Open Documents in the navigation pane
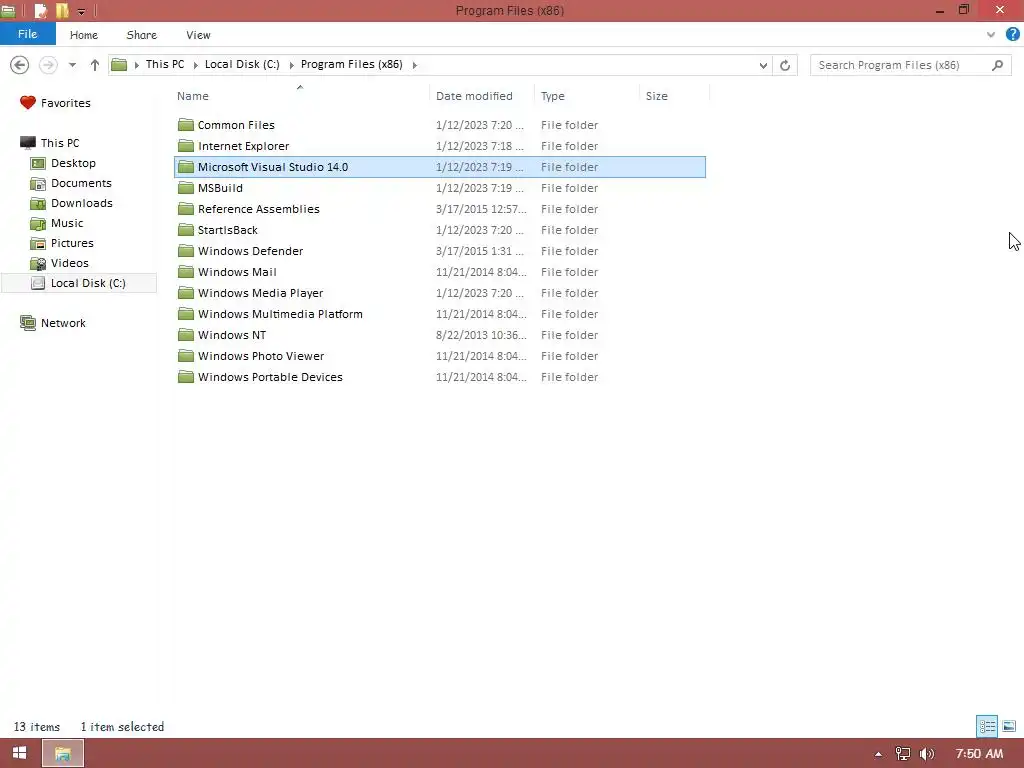This screenshot has height=768, width=1024. click(71, 184)
